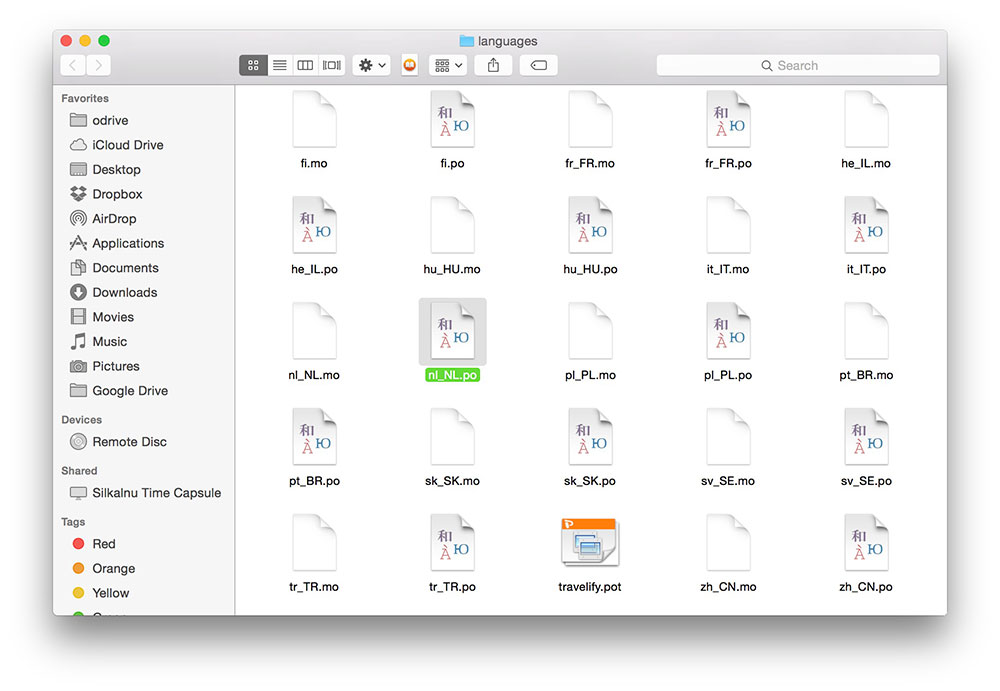Switch to Cover Flow view
This screenshot has width=1000, height=691.
click(332, 65)
